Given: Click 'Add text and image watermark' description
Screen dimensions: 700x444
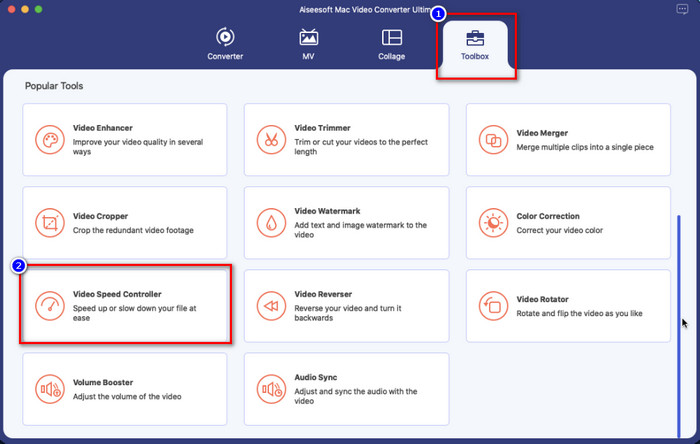Looking at the screenshot, I should [x=360, y=230].
